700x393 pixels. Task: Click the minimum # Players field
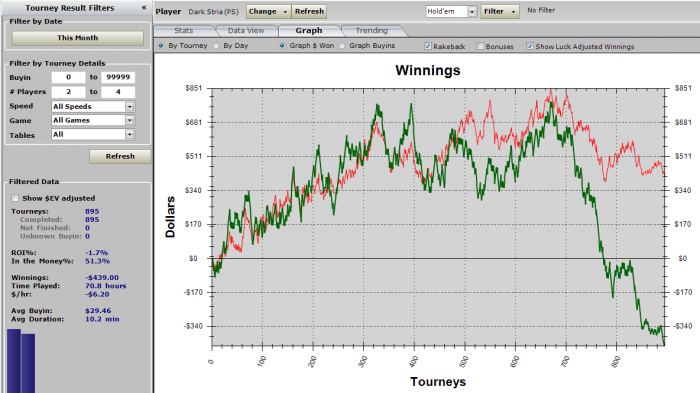68,92
